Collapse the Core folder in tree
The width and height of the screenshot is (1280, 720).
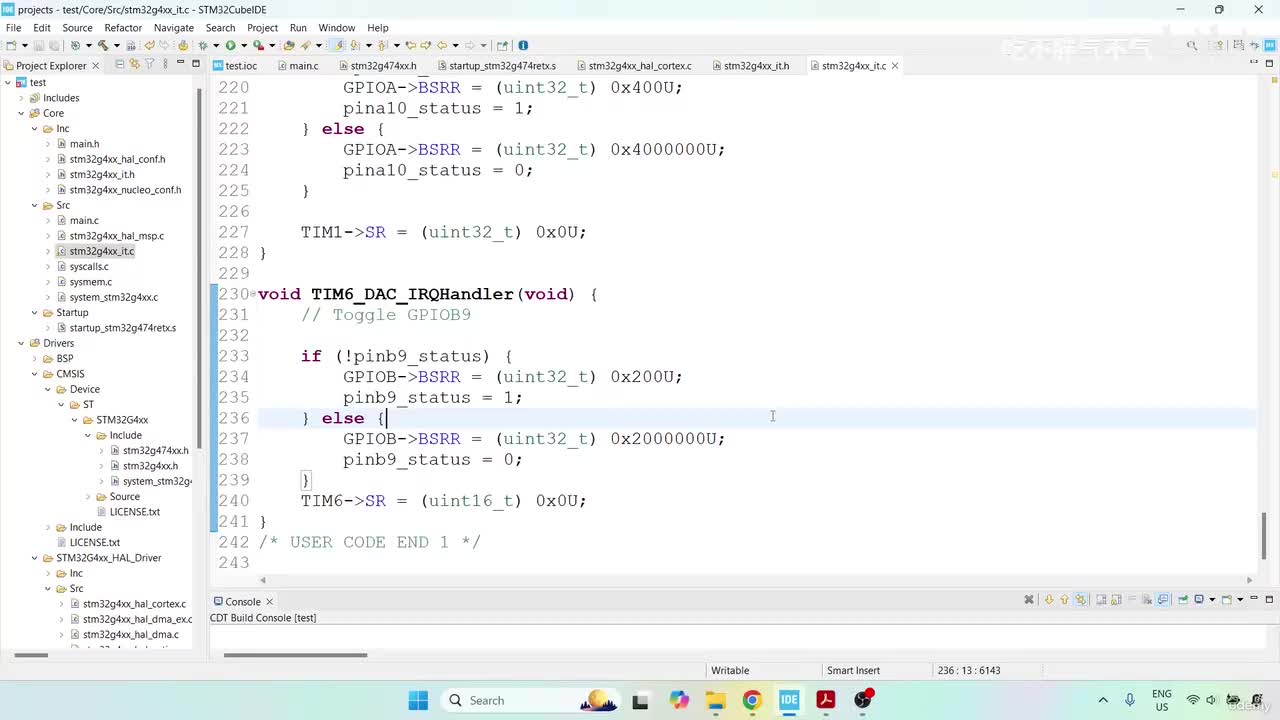pyautogui.click(x=21, y=113)
